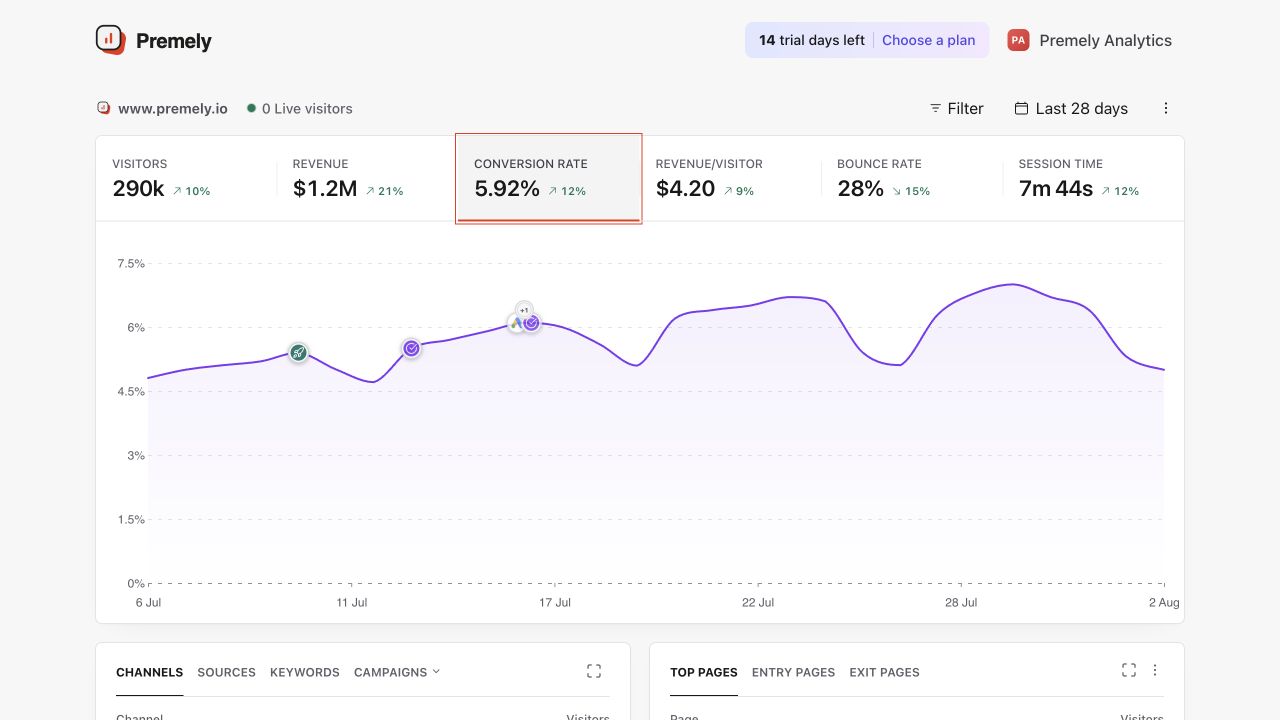The width and height of the screenshot is (1280, 720).
Task: Click the green rocket launch annotation marker
Action: [298, 352]
